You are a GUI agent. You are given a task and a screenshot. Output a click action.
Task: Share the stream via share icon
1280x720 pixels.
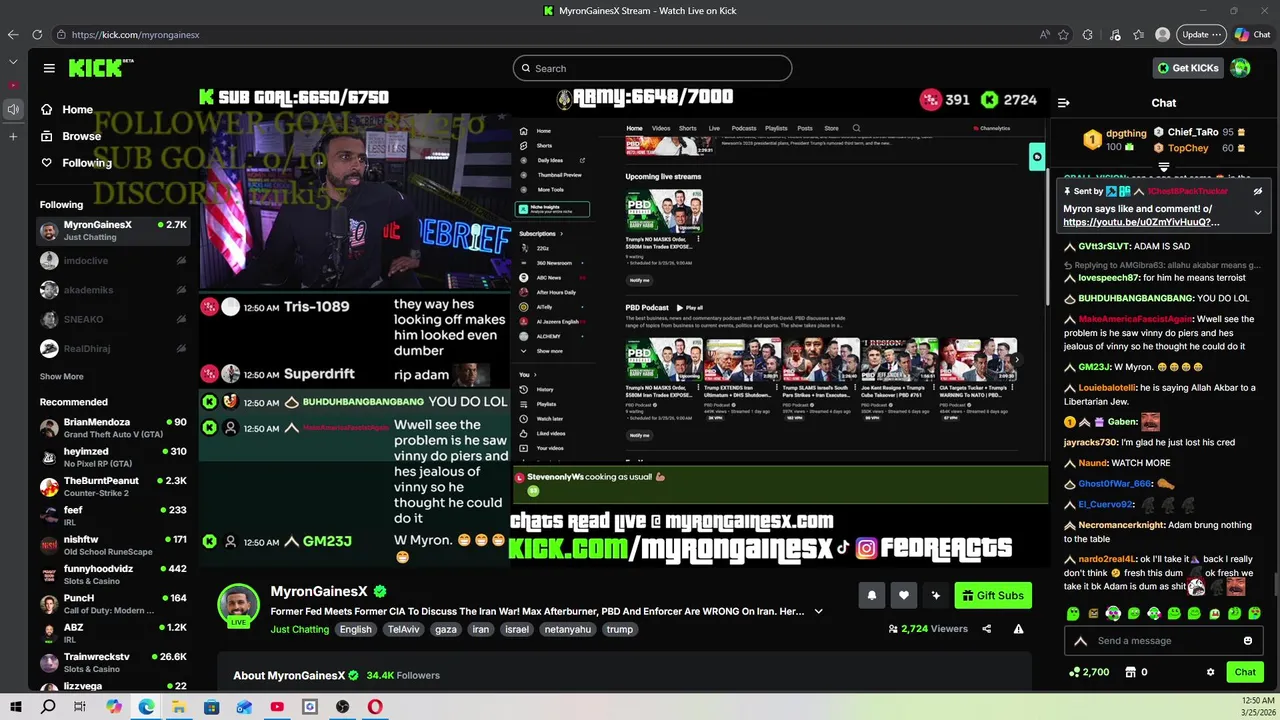pyautogui.click(x=987, y=629)
